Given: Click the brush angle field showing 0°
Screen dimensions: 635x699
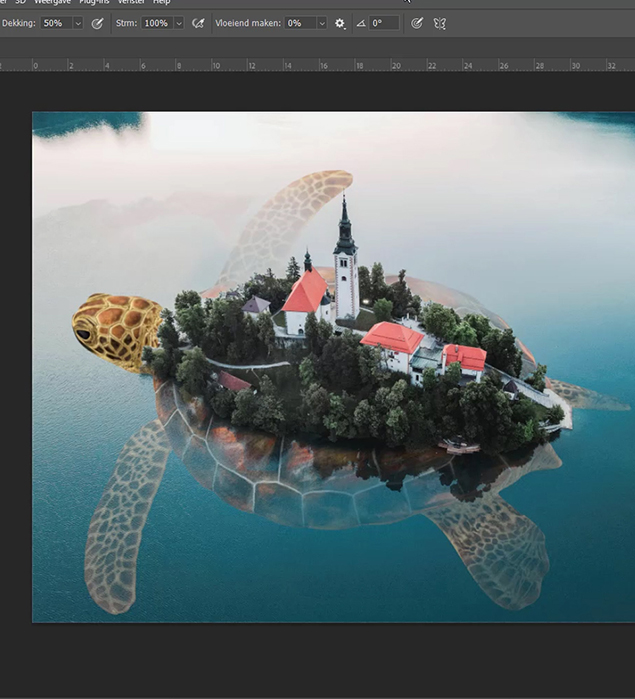Looking at the screenshot, I should click(384, 23).
